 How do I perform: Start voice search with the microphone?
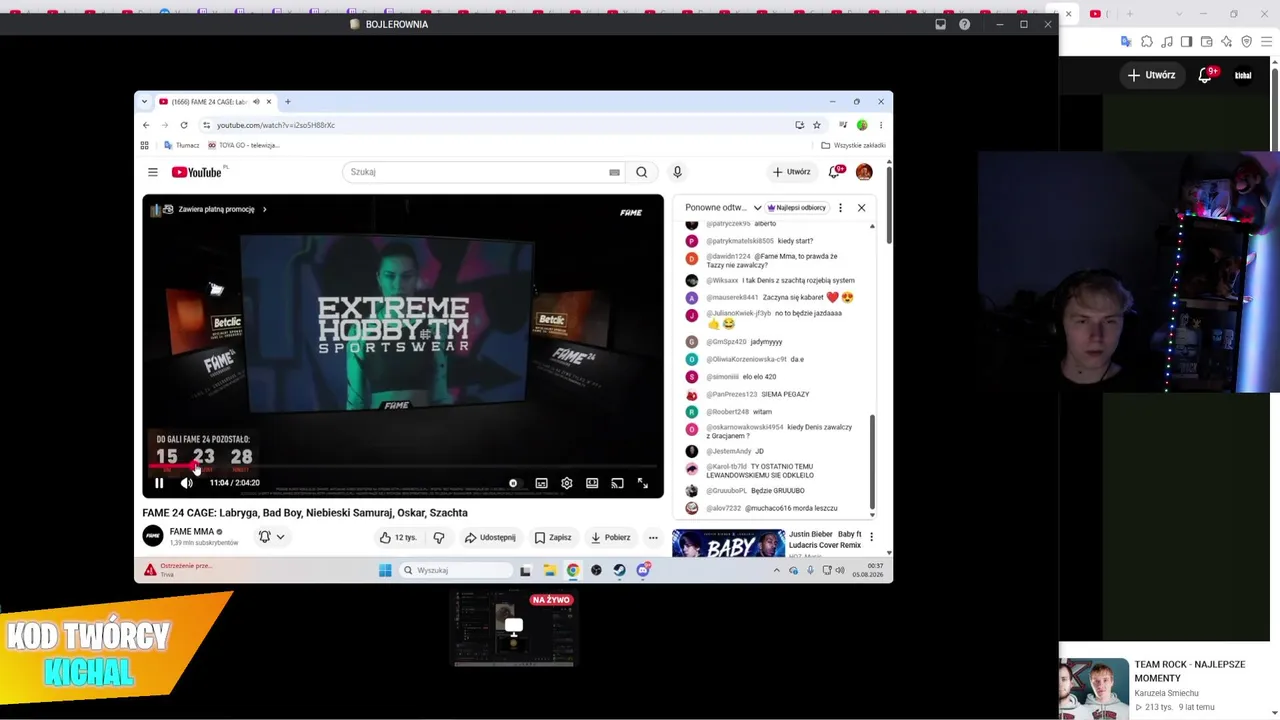(x=677, y=172)
